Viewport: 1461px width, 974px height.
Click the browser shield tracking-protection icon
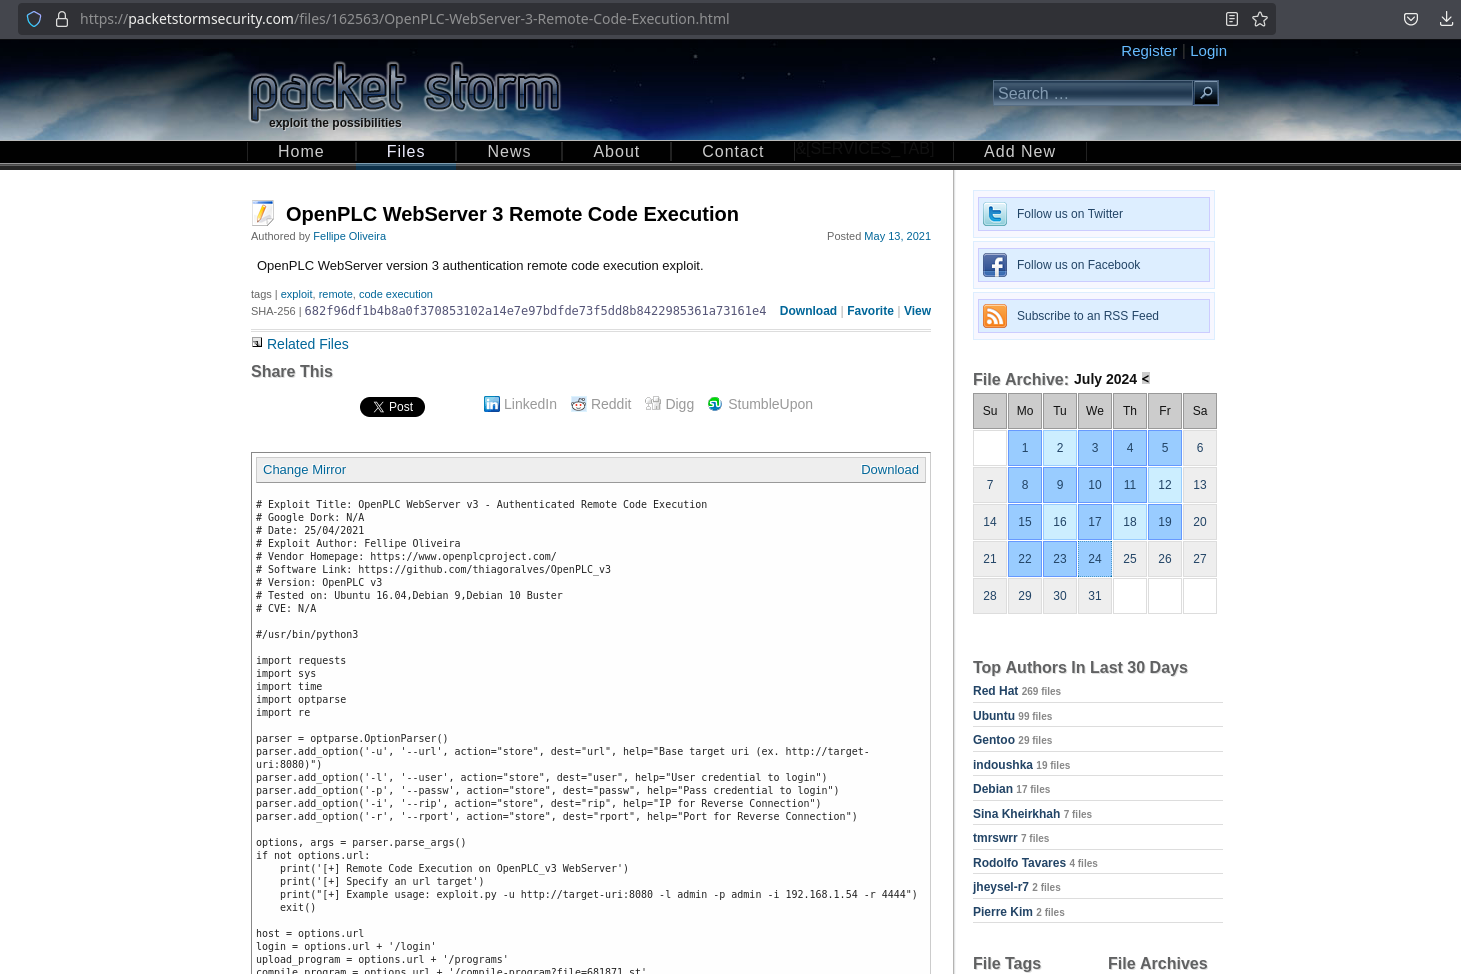[34, 19]
